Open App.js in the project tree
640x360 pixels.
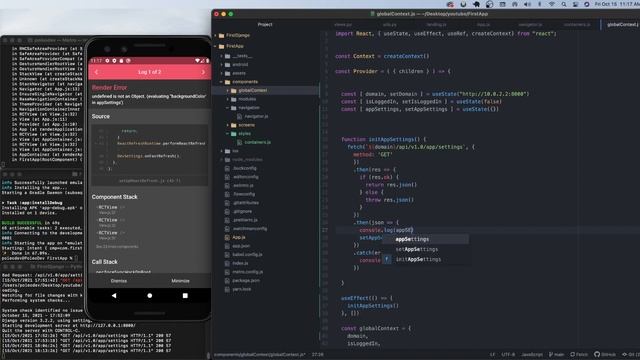click(x=239, y=237)
